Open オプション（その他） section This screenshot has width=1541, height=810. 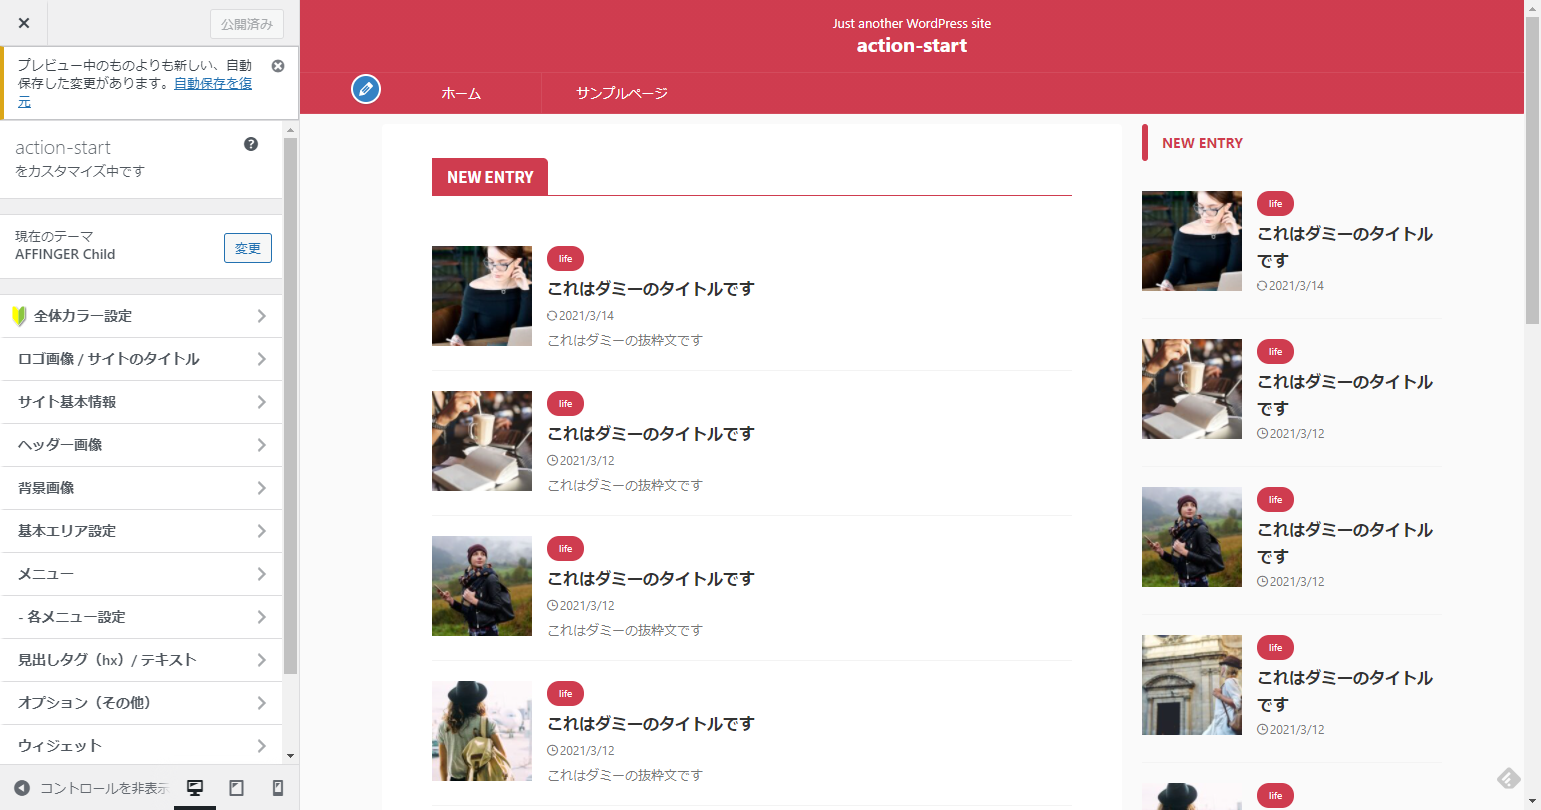coord(142,703)
